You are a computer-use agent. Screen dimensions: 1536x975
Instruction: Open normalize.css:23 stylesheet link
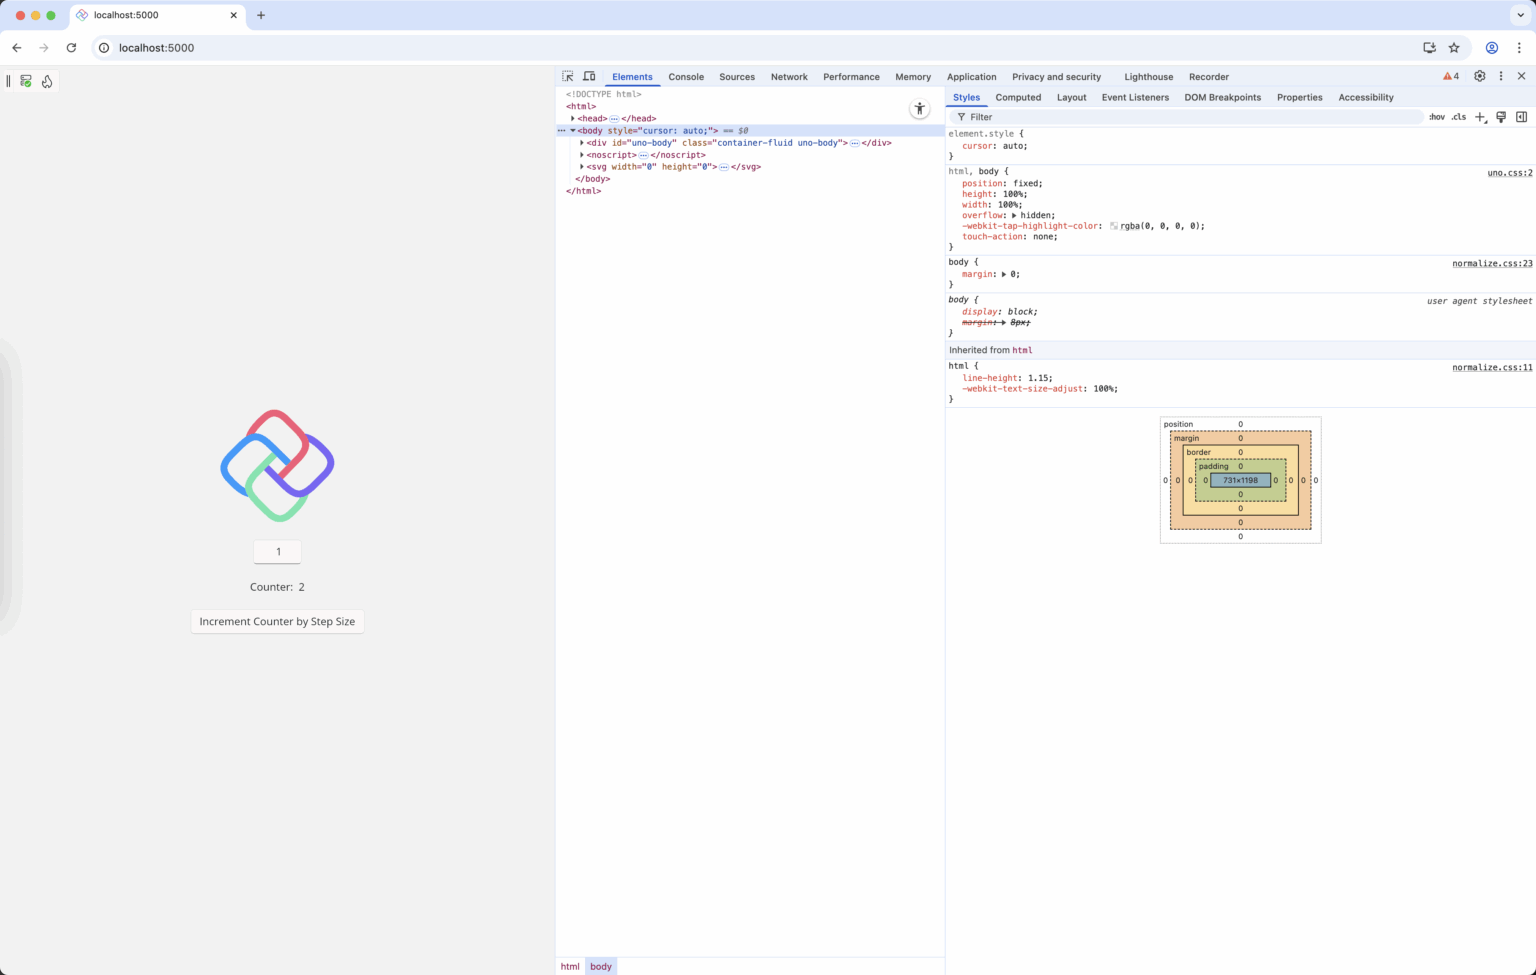coord(1492,263)
